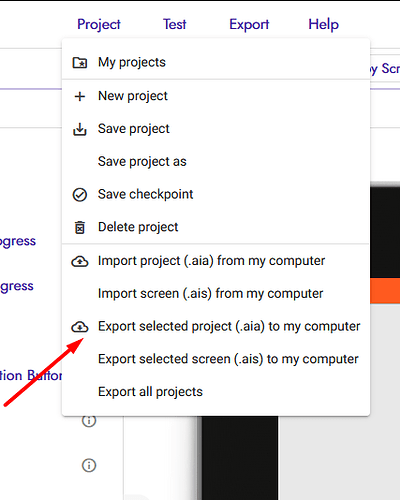Click the My projects folder icon
Viewport: 400px width, 500px height.
(x=80, y=62)
